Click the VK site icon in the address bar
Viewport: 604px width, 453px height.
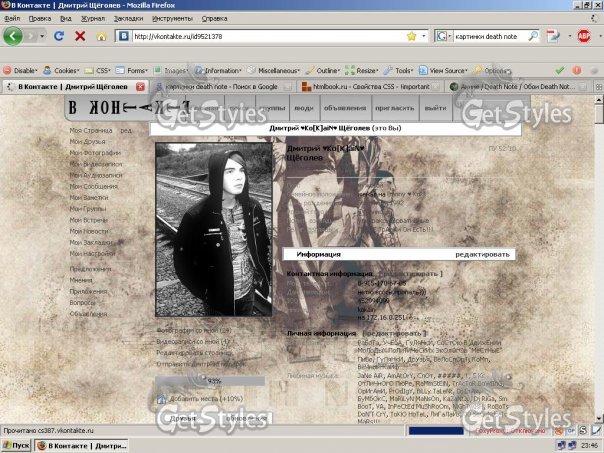[124, 36]
